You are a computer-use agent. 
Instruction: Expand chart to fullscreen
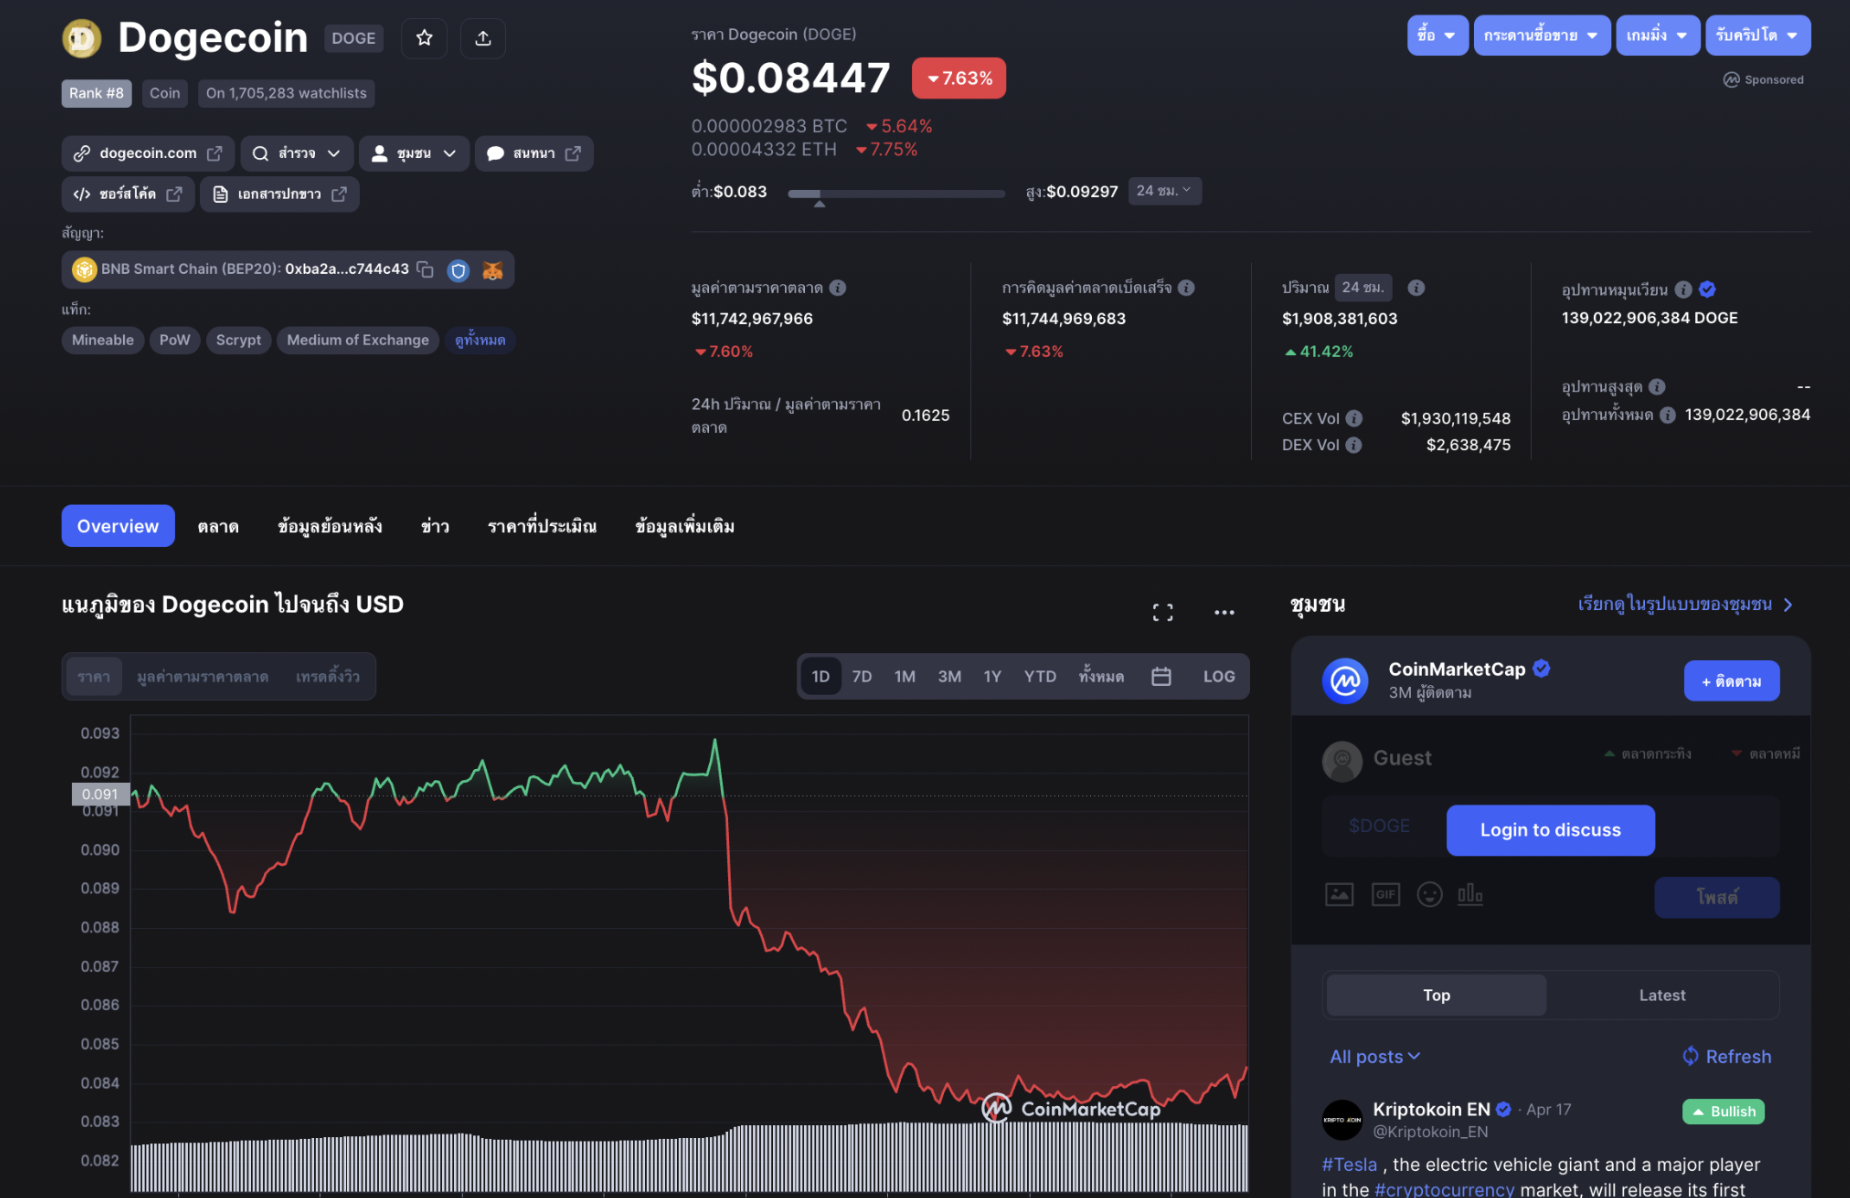(x=1163, y=612)
